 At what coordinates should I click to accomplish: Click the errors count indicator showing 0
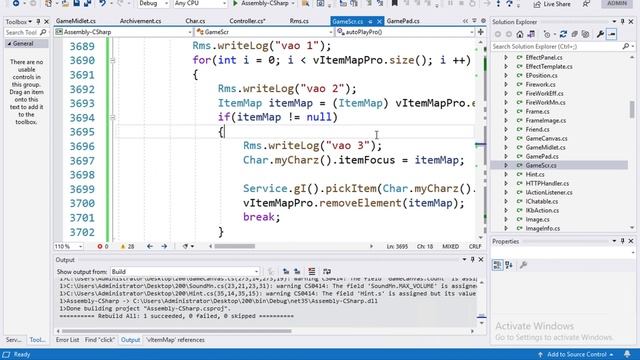[x=103, y=246]
